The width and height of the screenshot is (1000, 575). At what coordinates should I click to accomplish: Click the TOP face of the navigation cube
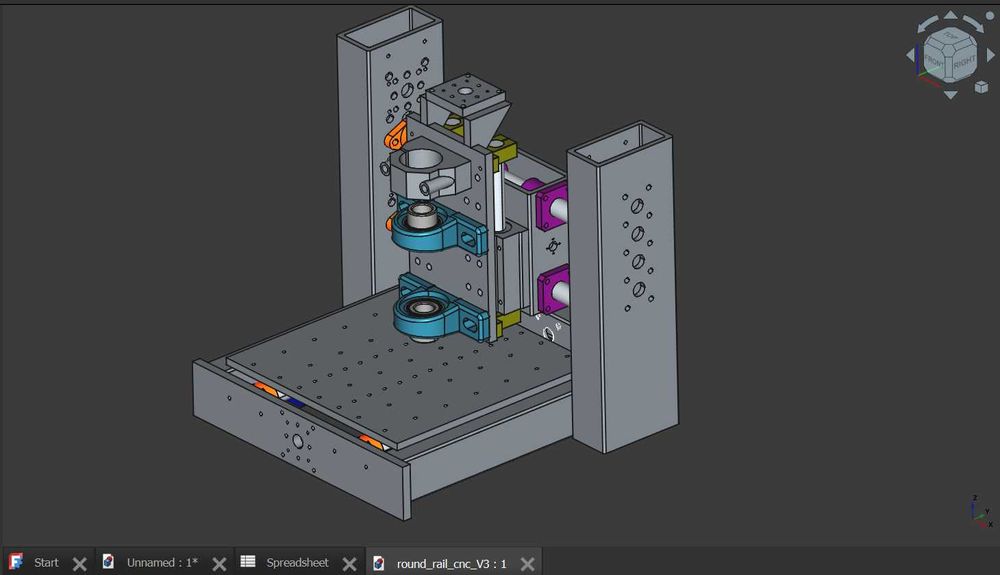[952, 36]
